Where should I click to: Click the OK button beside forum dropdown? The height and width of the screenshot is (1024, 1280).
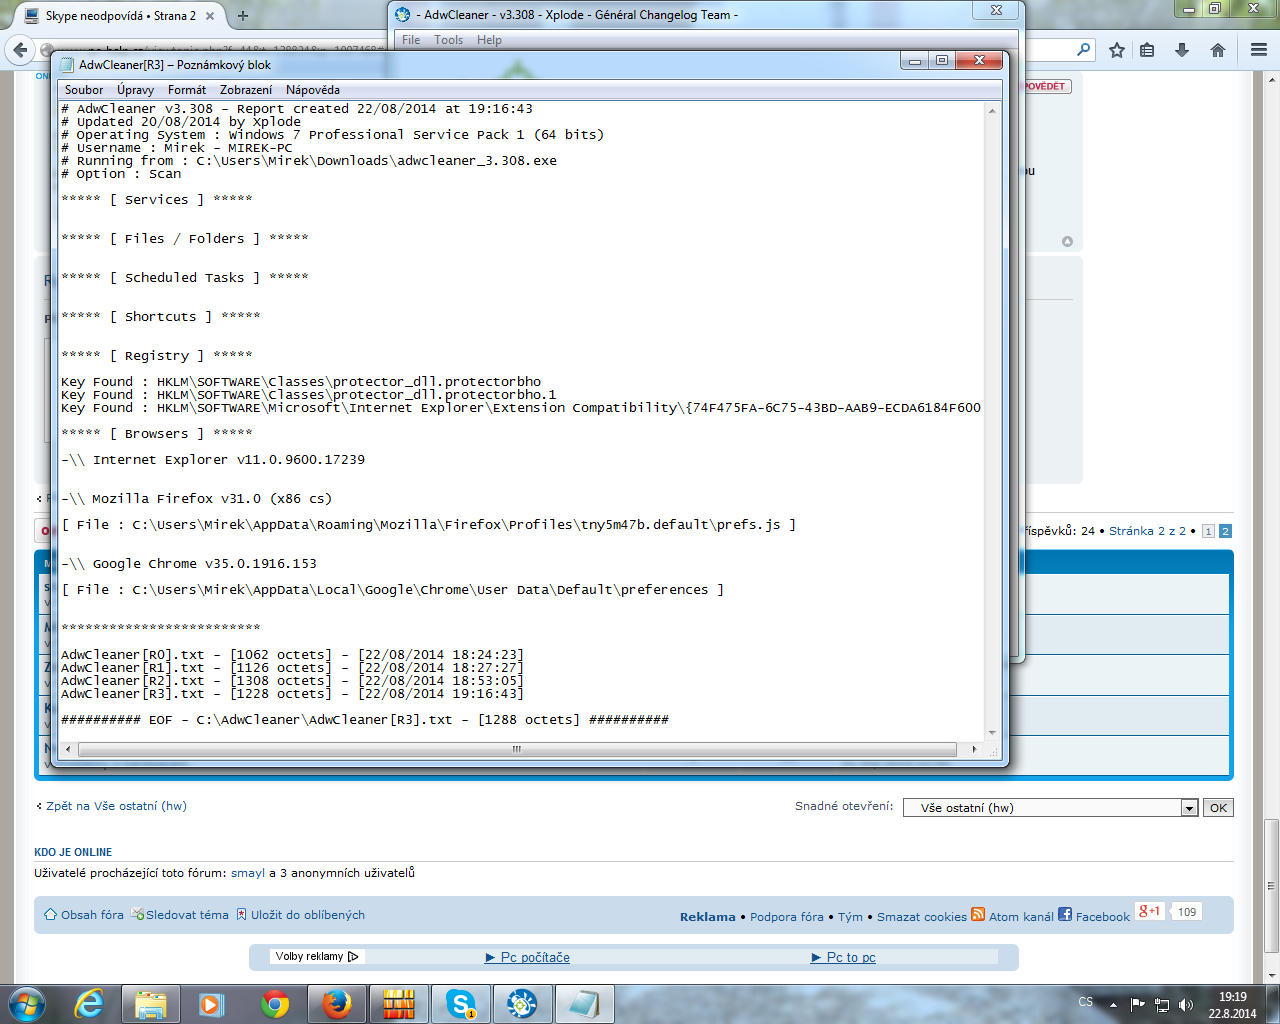pos(1218,808)
